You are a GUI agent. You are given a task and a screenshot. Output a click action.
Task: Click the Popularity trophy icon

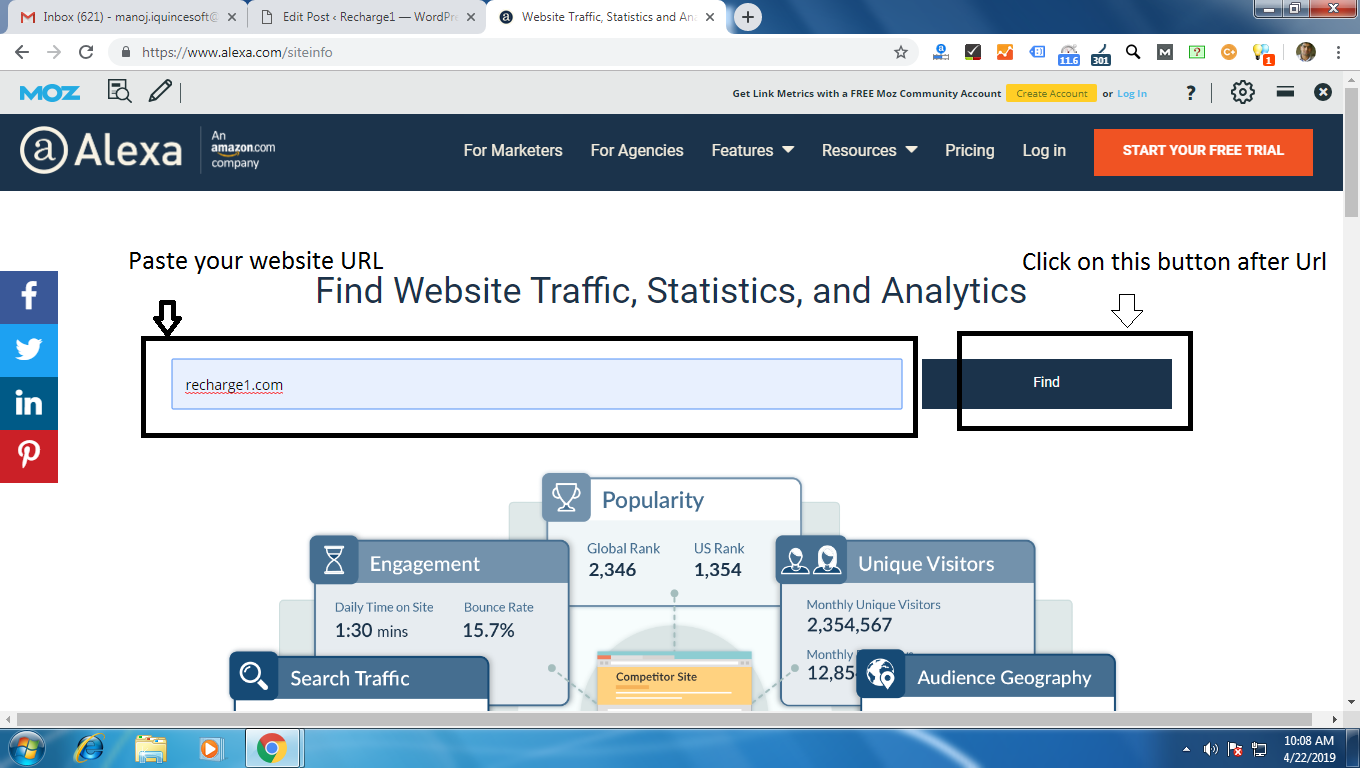click(566, 497)
